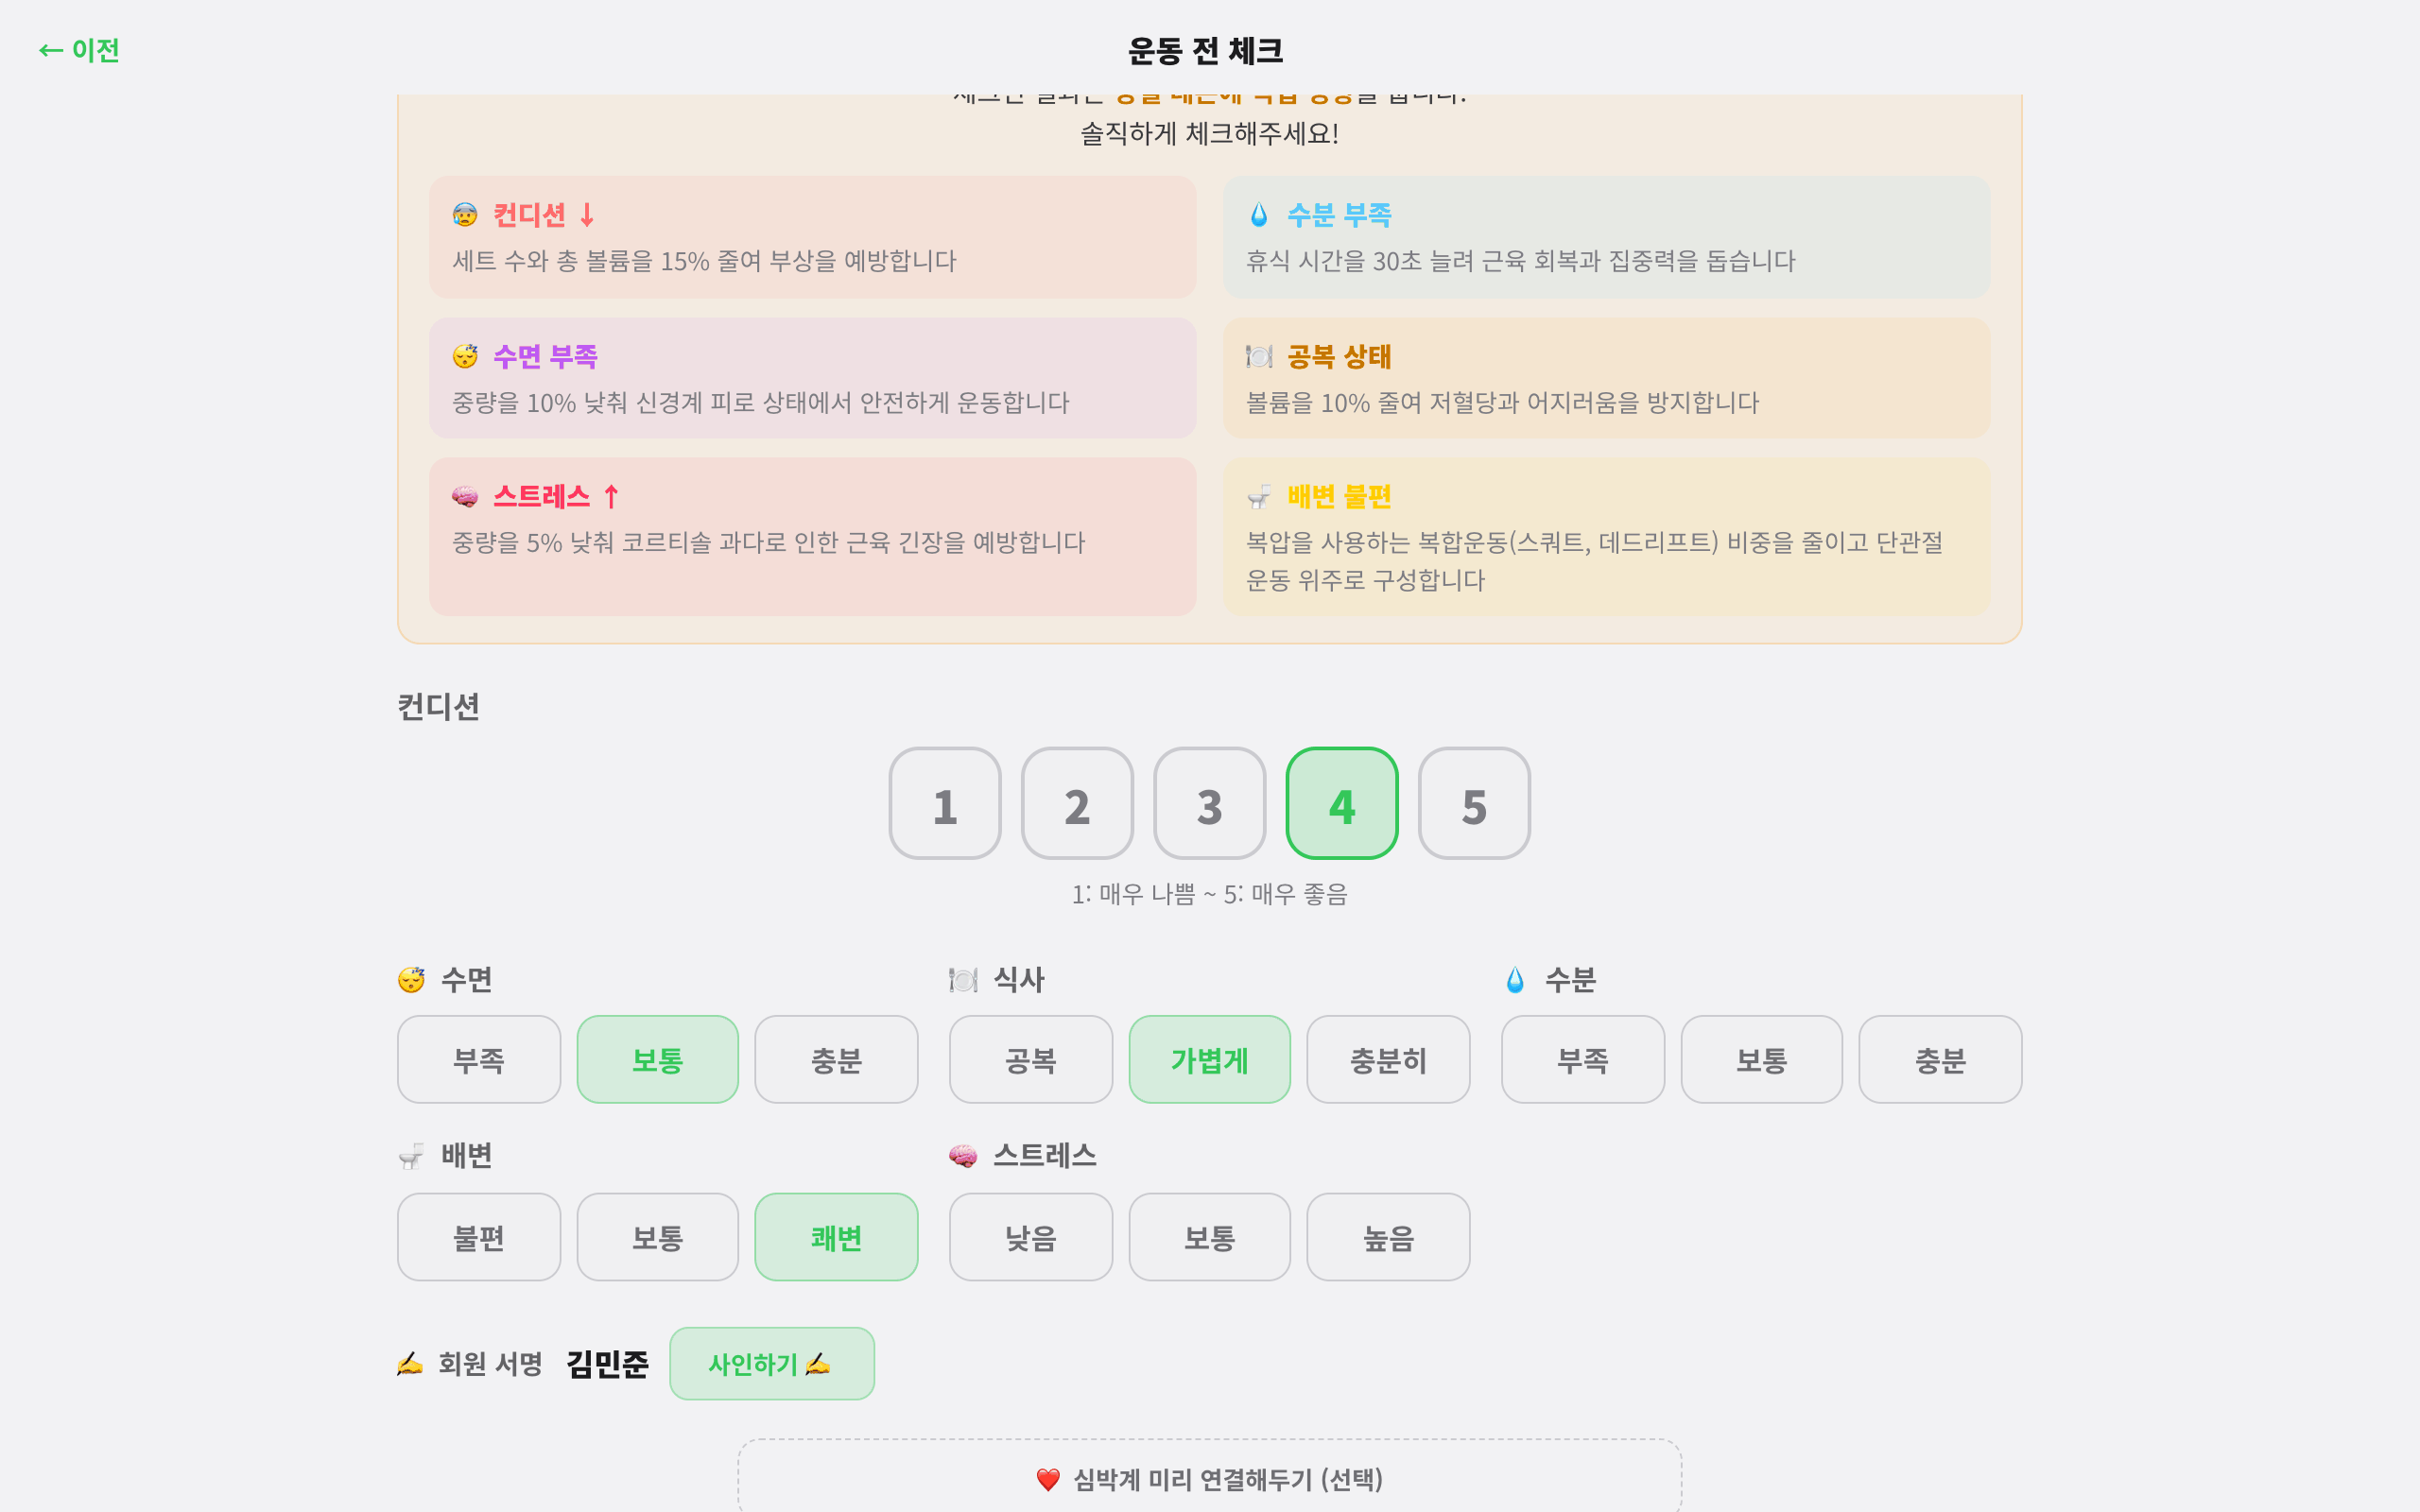Click the member name 김민준
Image resolution: width=2420 pixels, height=1512 pixels.
pos(607,1364)
